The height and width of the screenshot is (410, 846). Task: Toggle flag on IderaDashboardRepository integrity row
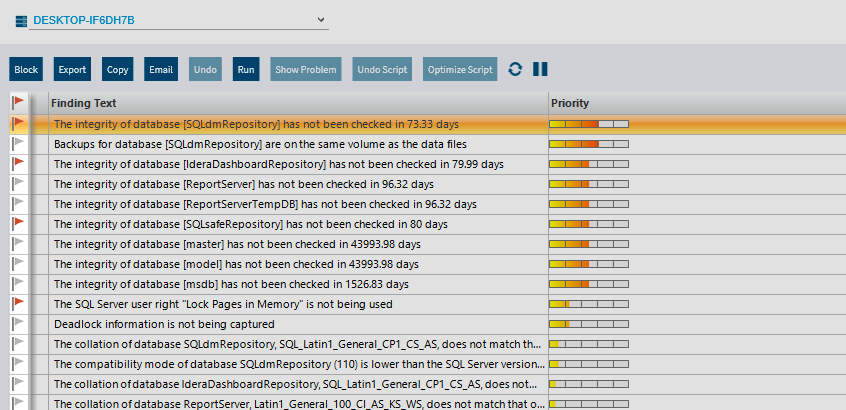(x=19, y=163)
